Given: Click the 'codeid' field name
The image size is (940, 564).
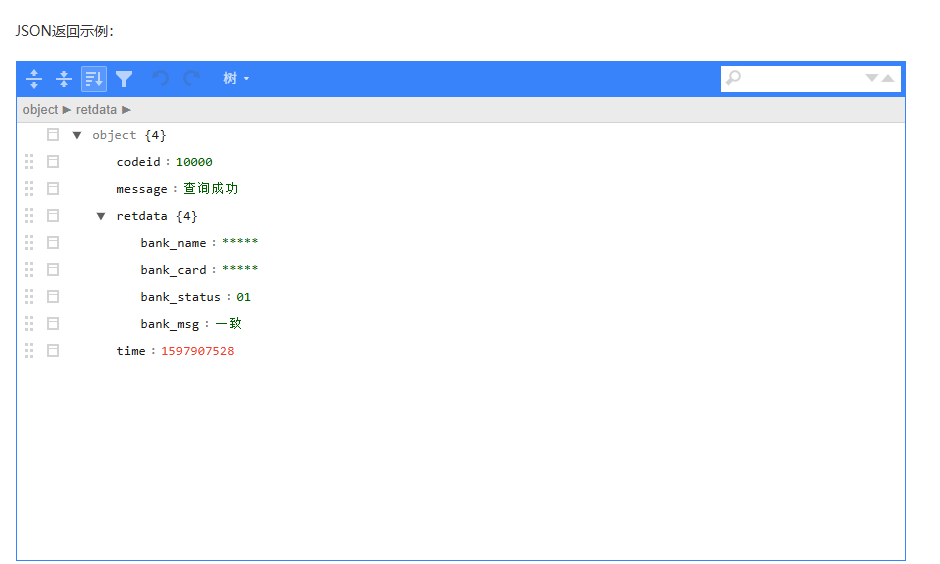Looking at the screenshot, I should pyautogui.click(x=138, y=162).
